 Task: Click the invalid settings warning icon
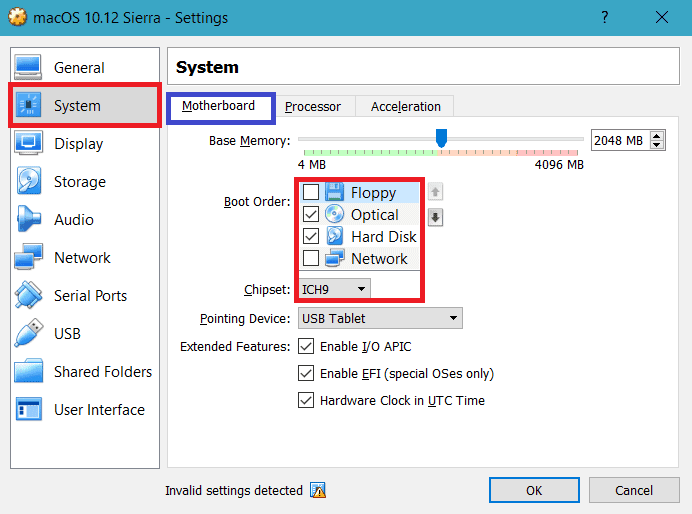318,490
